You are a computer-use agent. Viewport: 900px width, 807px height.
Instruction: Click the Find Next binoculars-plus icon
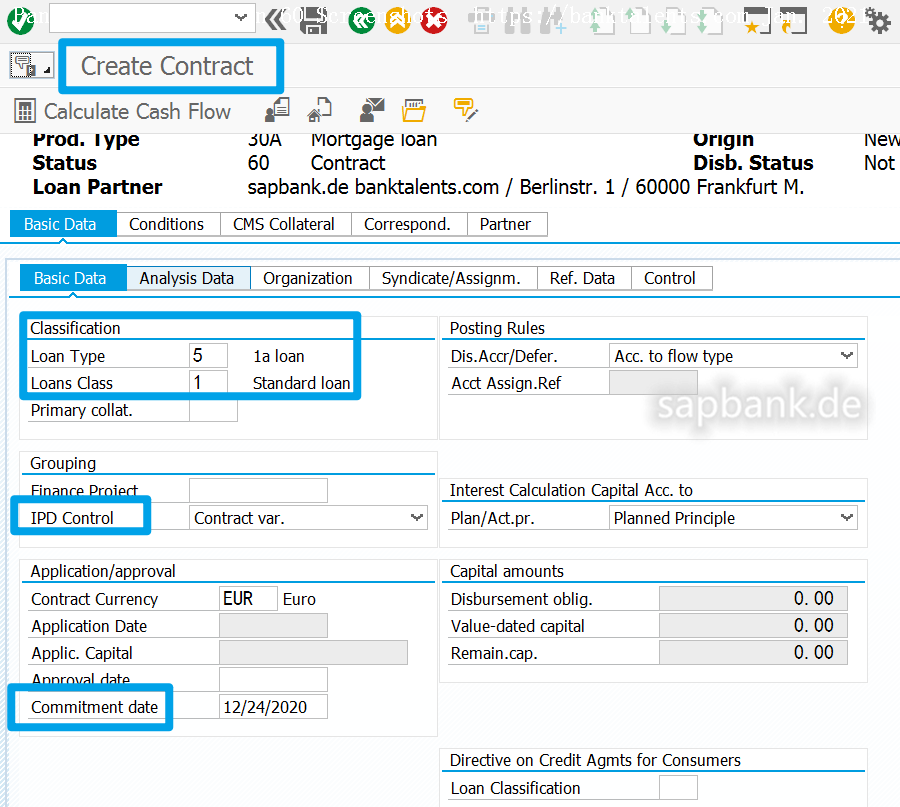553,21
